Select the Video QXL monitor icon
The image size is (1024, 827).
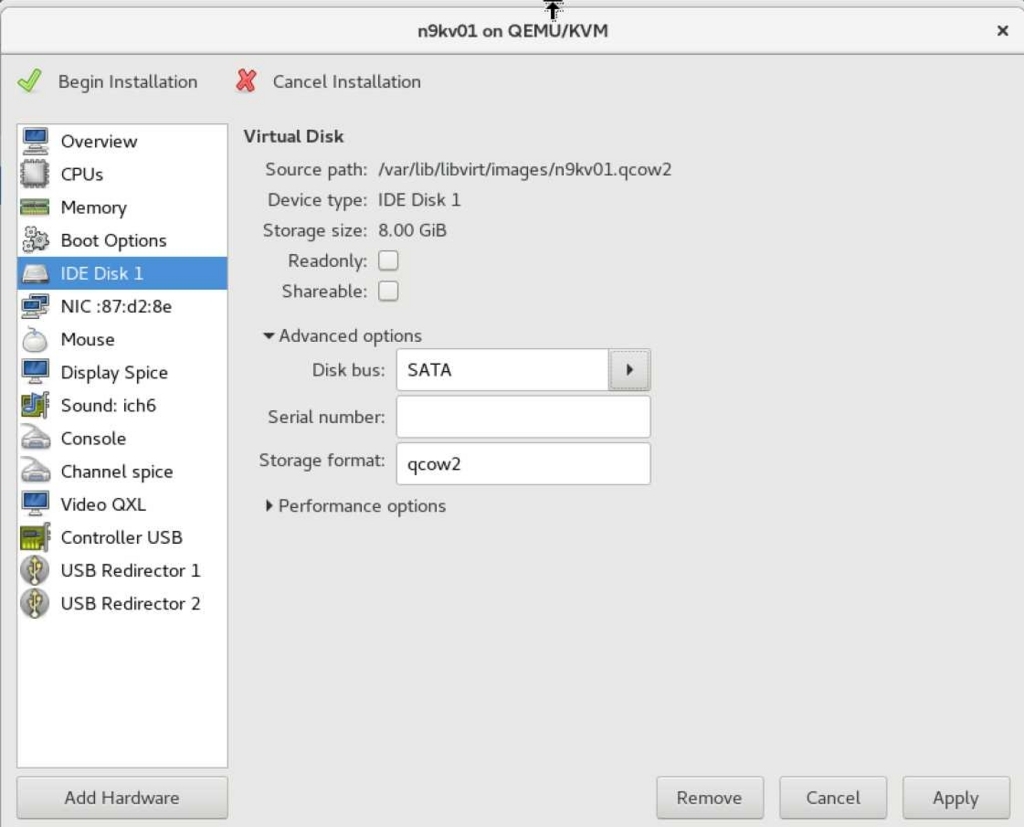(35, 504)
